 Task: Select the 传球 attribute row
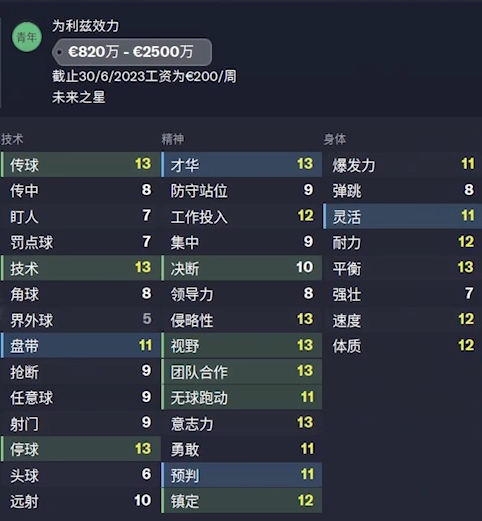click(81, 164)
